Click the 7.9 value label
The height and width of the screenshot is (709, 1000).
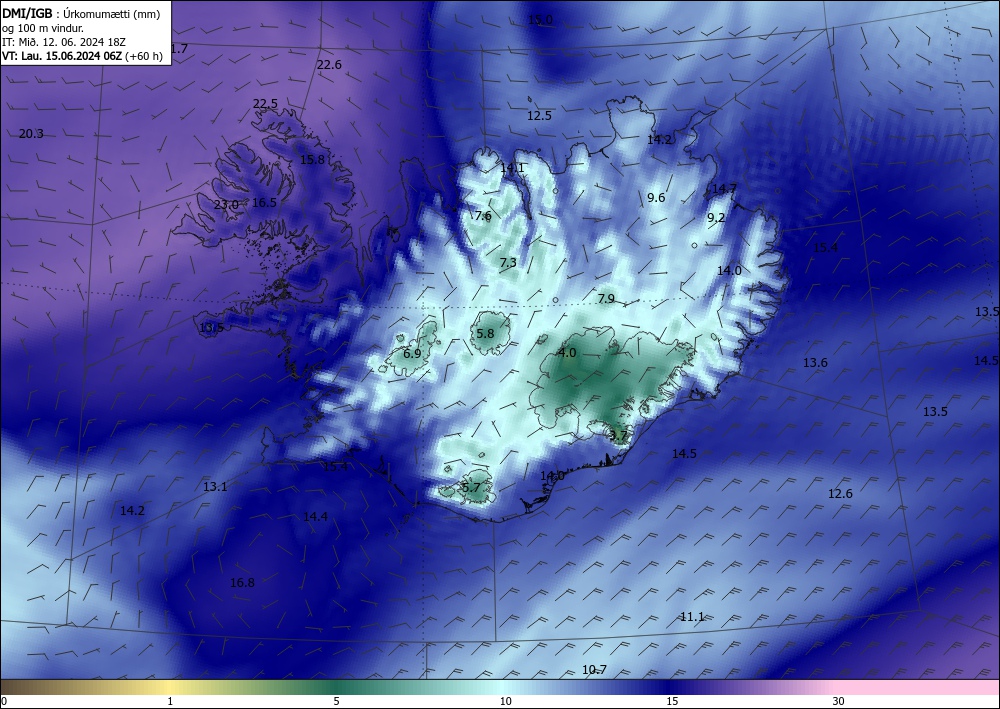point(607,299)
